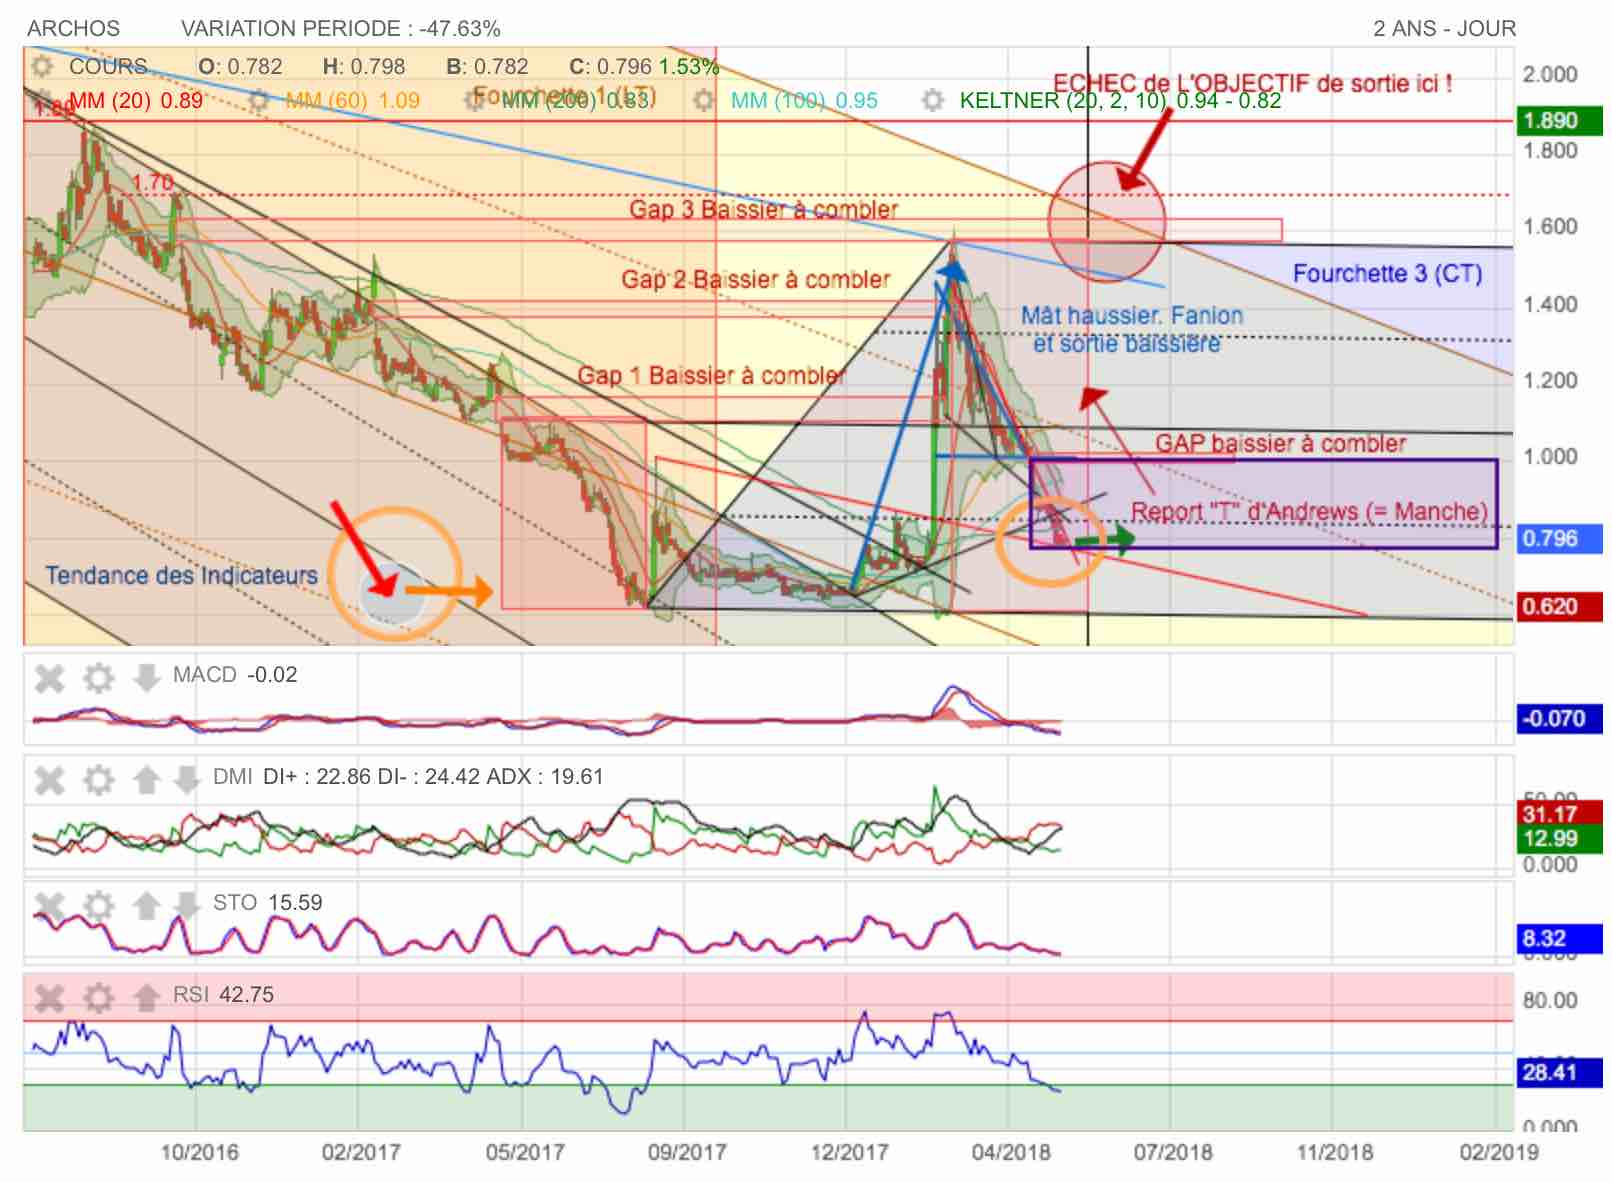Remove the STO indicator panel
This screenshot has width=1612, height=1182.
click(50, 905)
